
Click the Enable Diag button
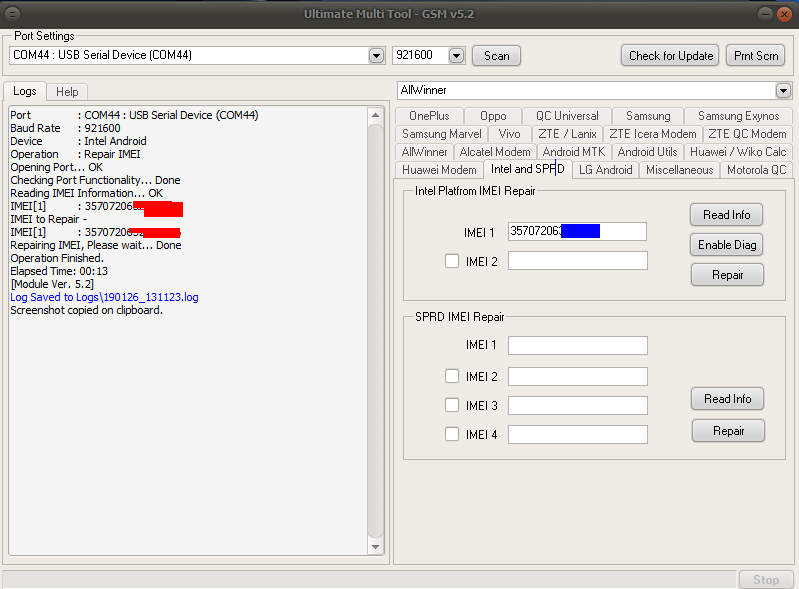pos(727,245)
